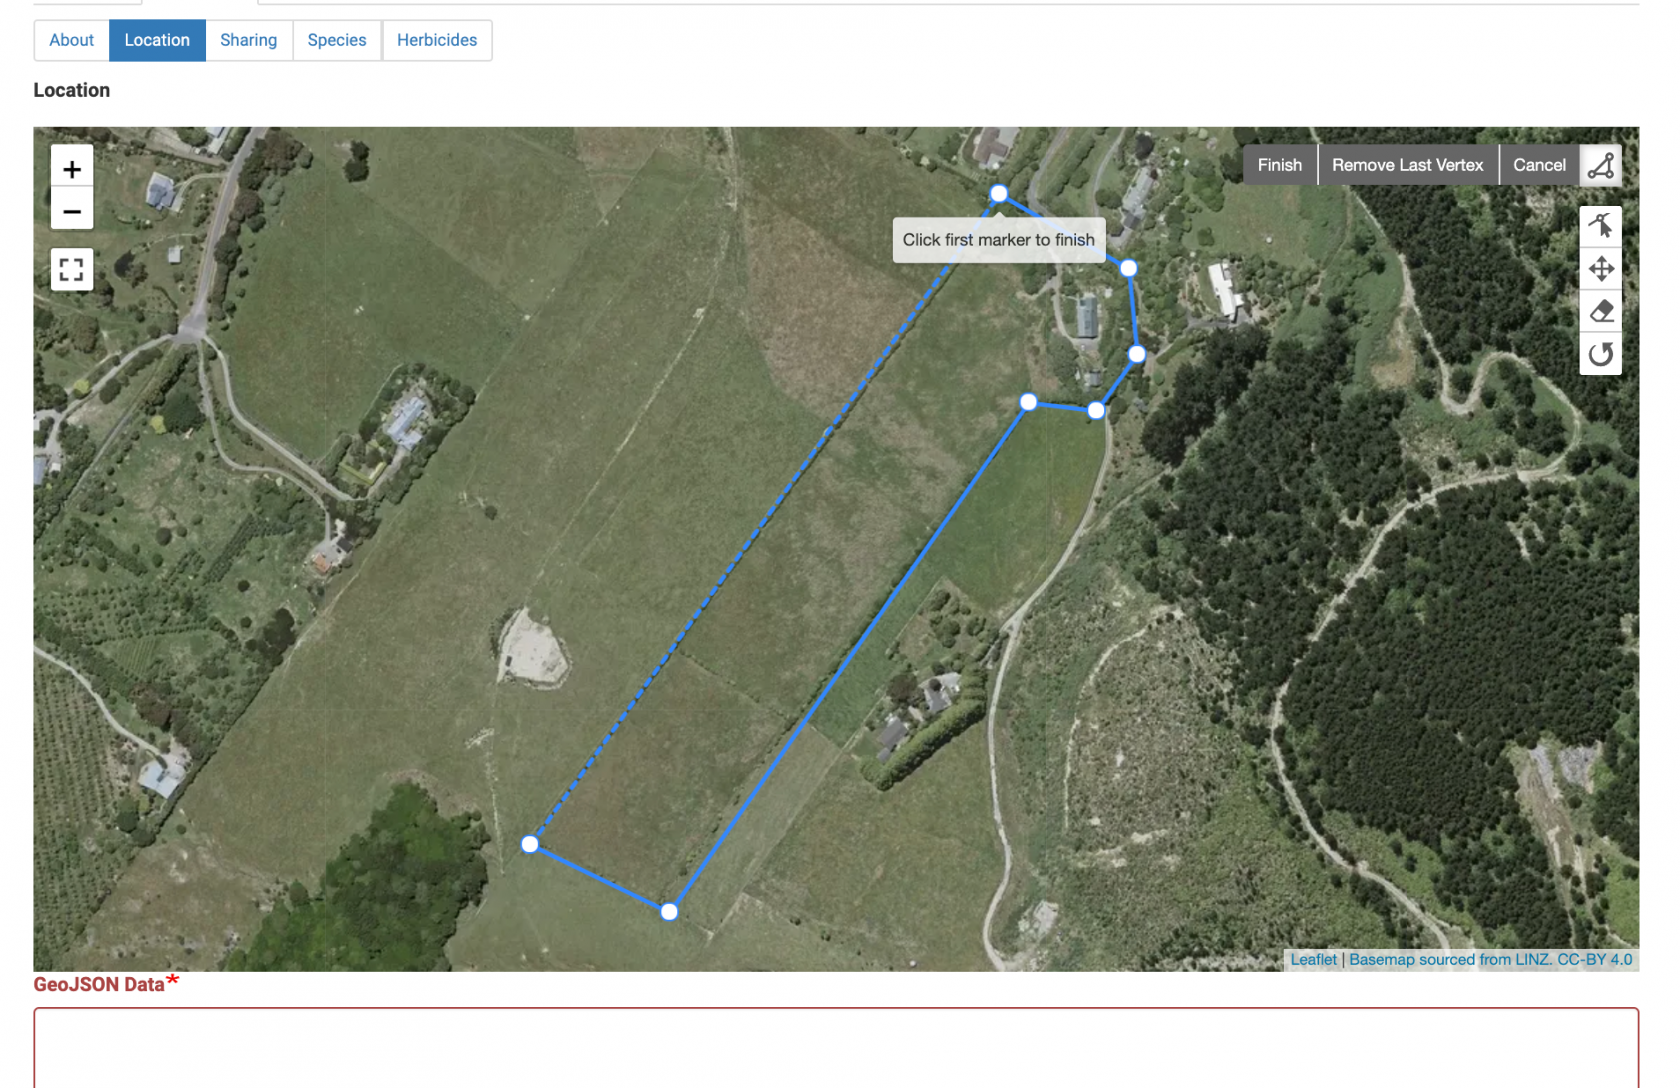Finish drawing the polygon
The image size is (1680, 1088).
click(x=1279, y=165)
